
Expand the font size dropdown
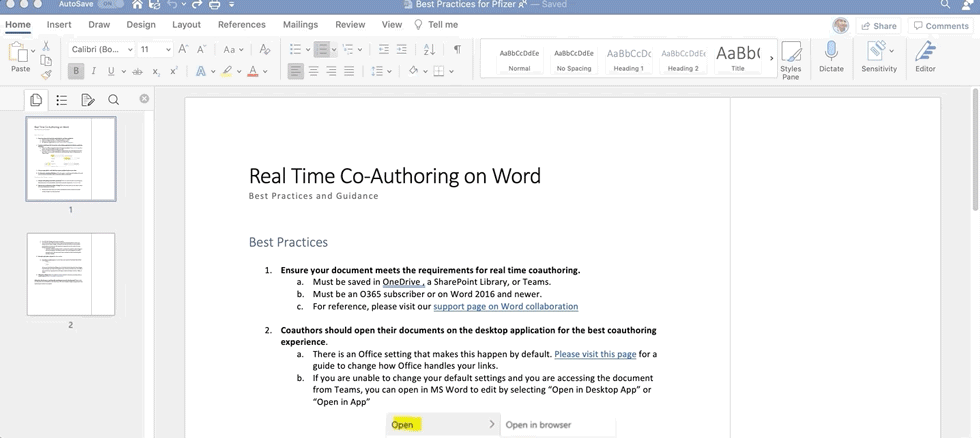(x=168, y=49)
